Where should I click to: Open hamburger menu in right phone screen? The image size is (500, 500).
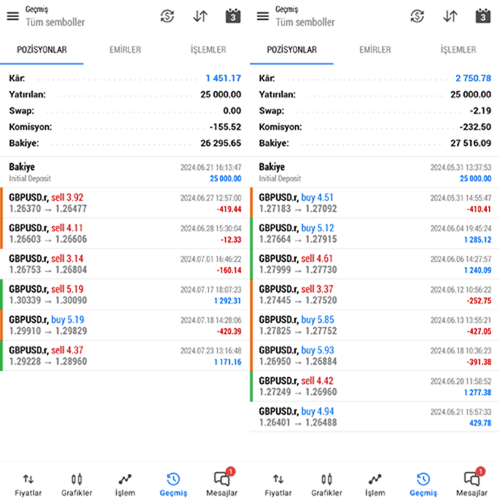click(x=263, y=16)
